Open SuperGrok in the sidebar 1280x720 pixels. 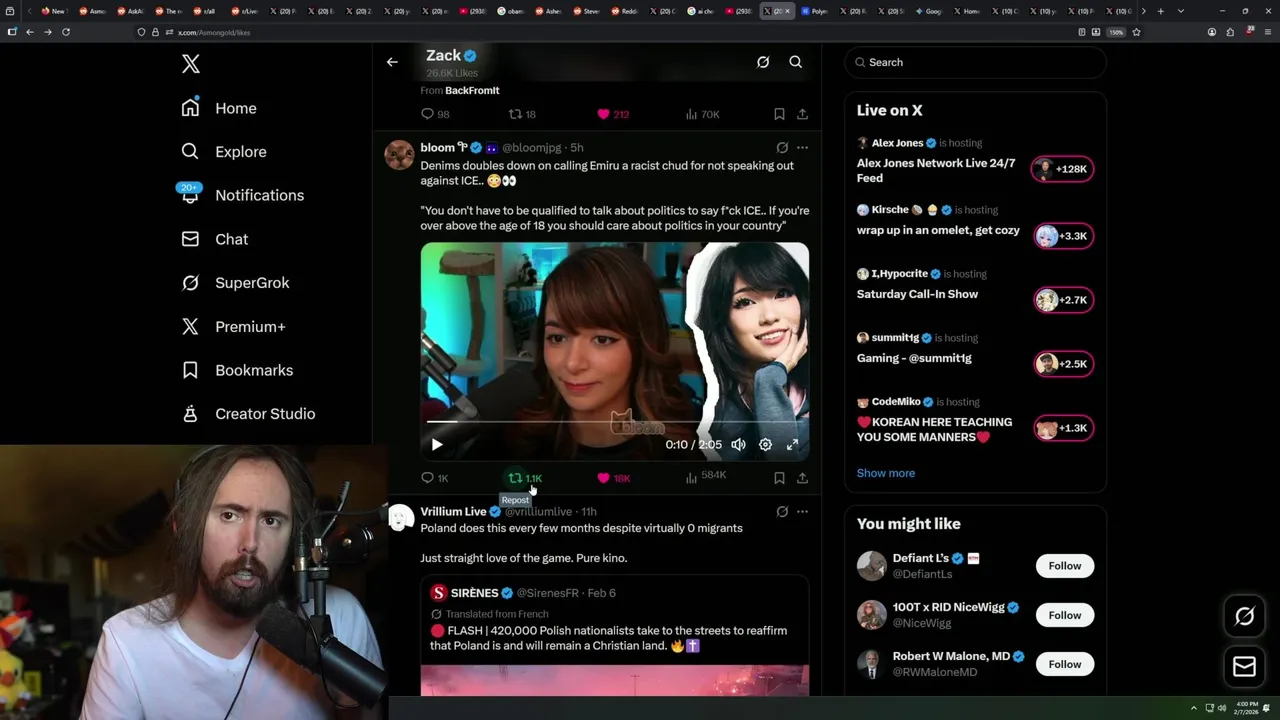point(235,283)
